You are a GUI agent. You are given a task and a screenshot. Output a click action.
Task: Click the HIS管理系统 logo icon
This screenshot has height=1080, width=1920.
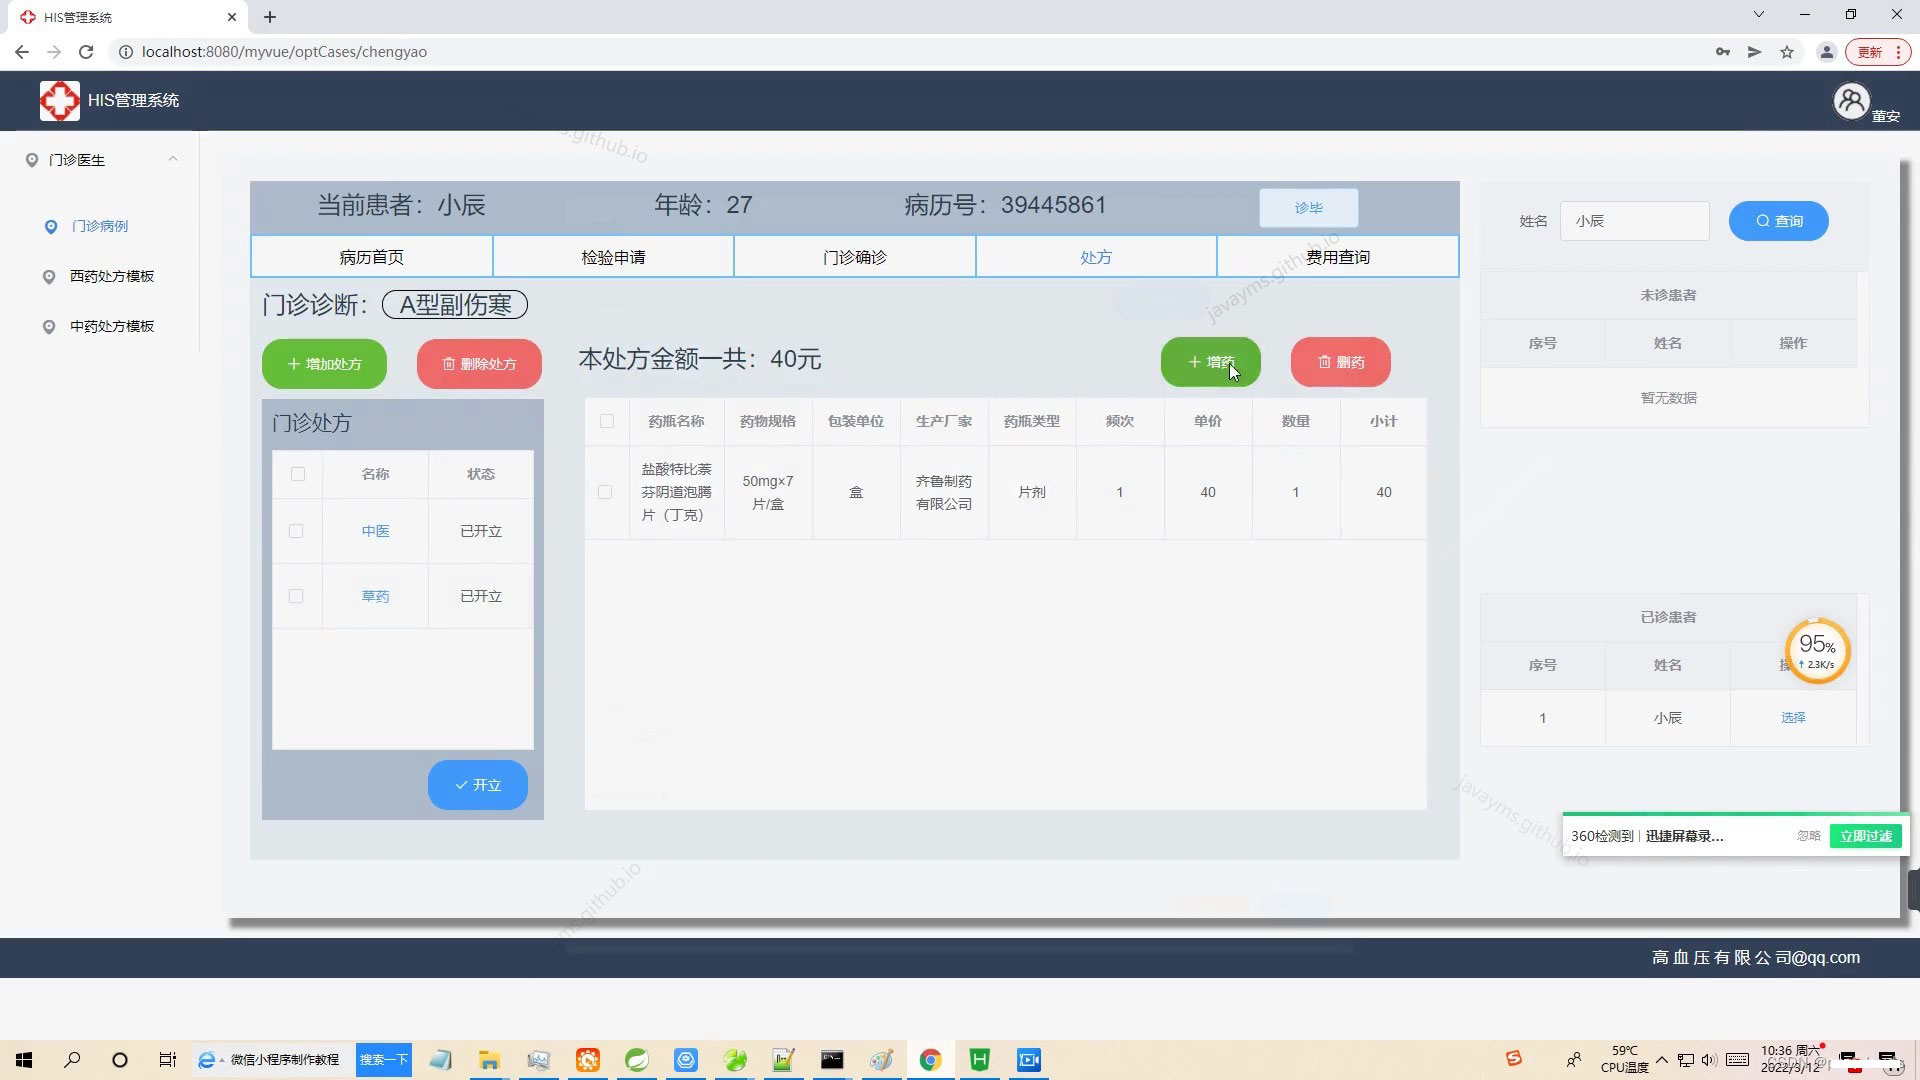(60, 100)
